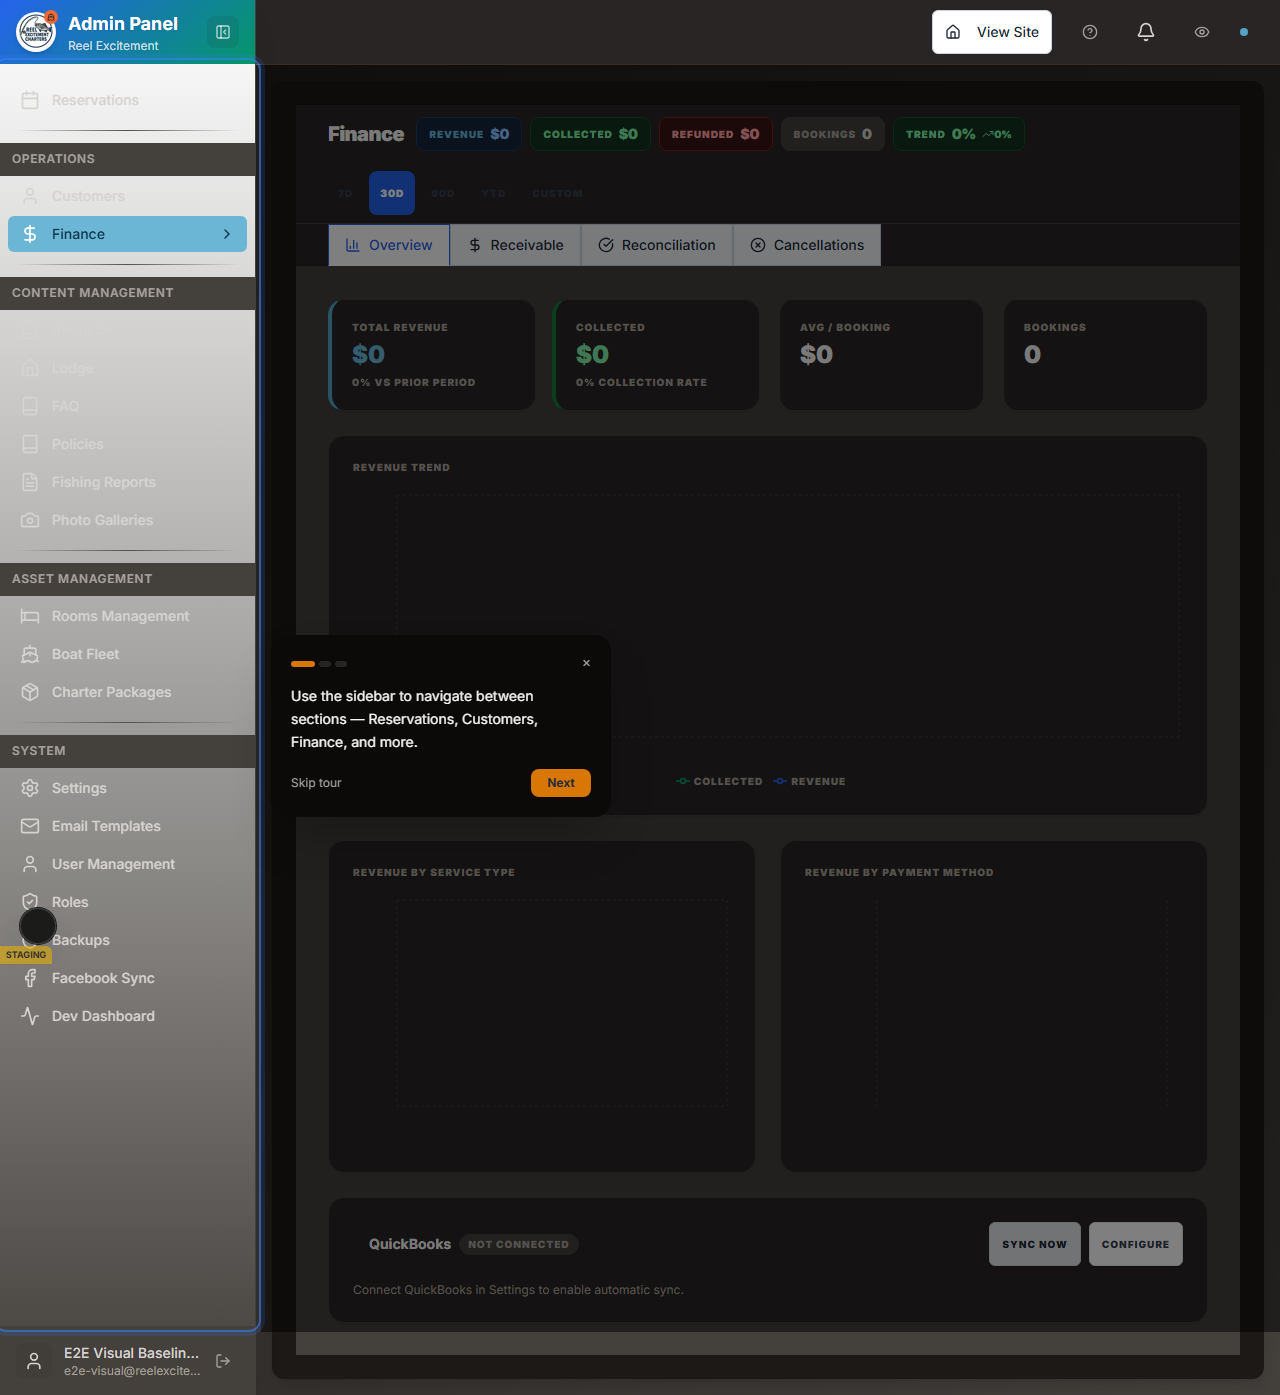This screenshot has width=1280, height=1395.
Task: Open the Roles sidebar item
Action: click(x=127, y=902)
